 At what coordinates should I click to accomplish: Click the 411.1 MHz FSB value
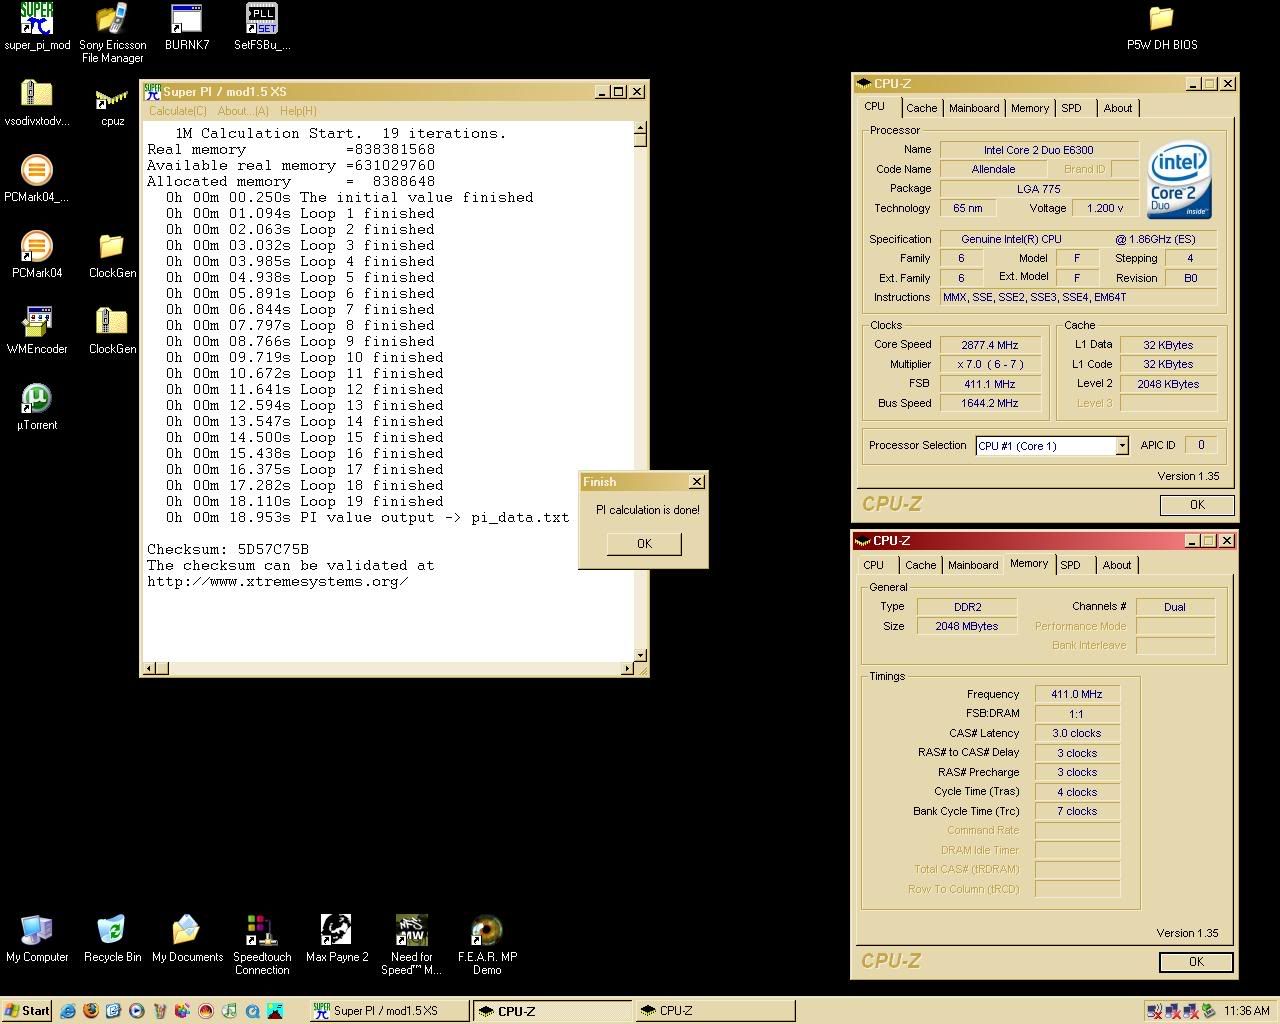[990, 384]
